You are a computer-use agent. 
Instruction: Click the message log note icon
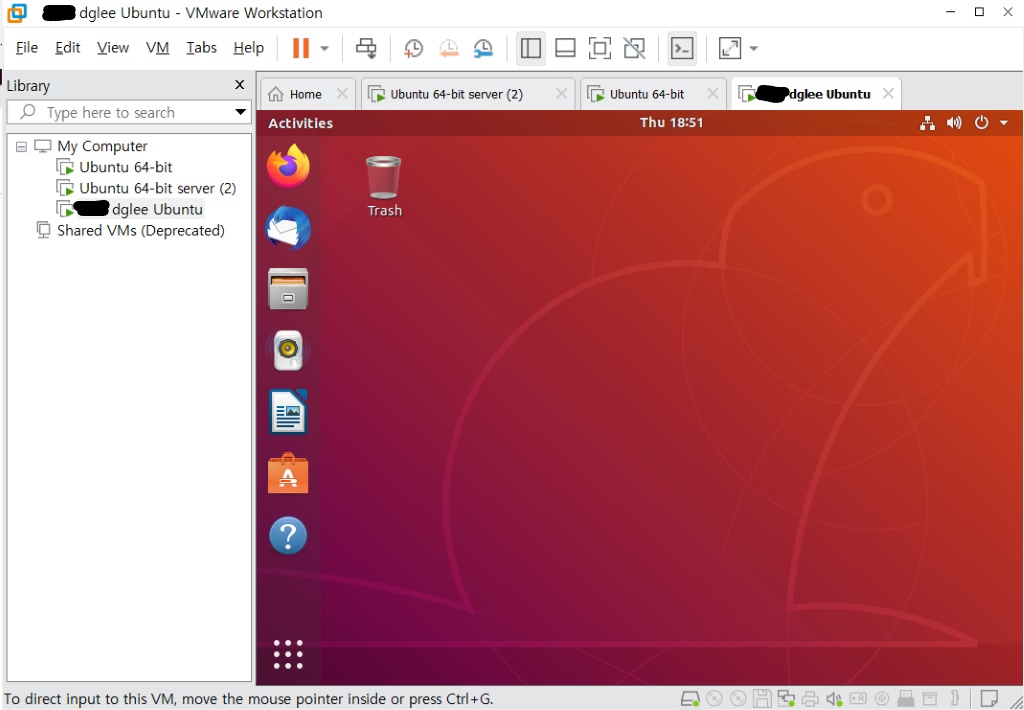point(989,698)
